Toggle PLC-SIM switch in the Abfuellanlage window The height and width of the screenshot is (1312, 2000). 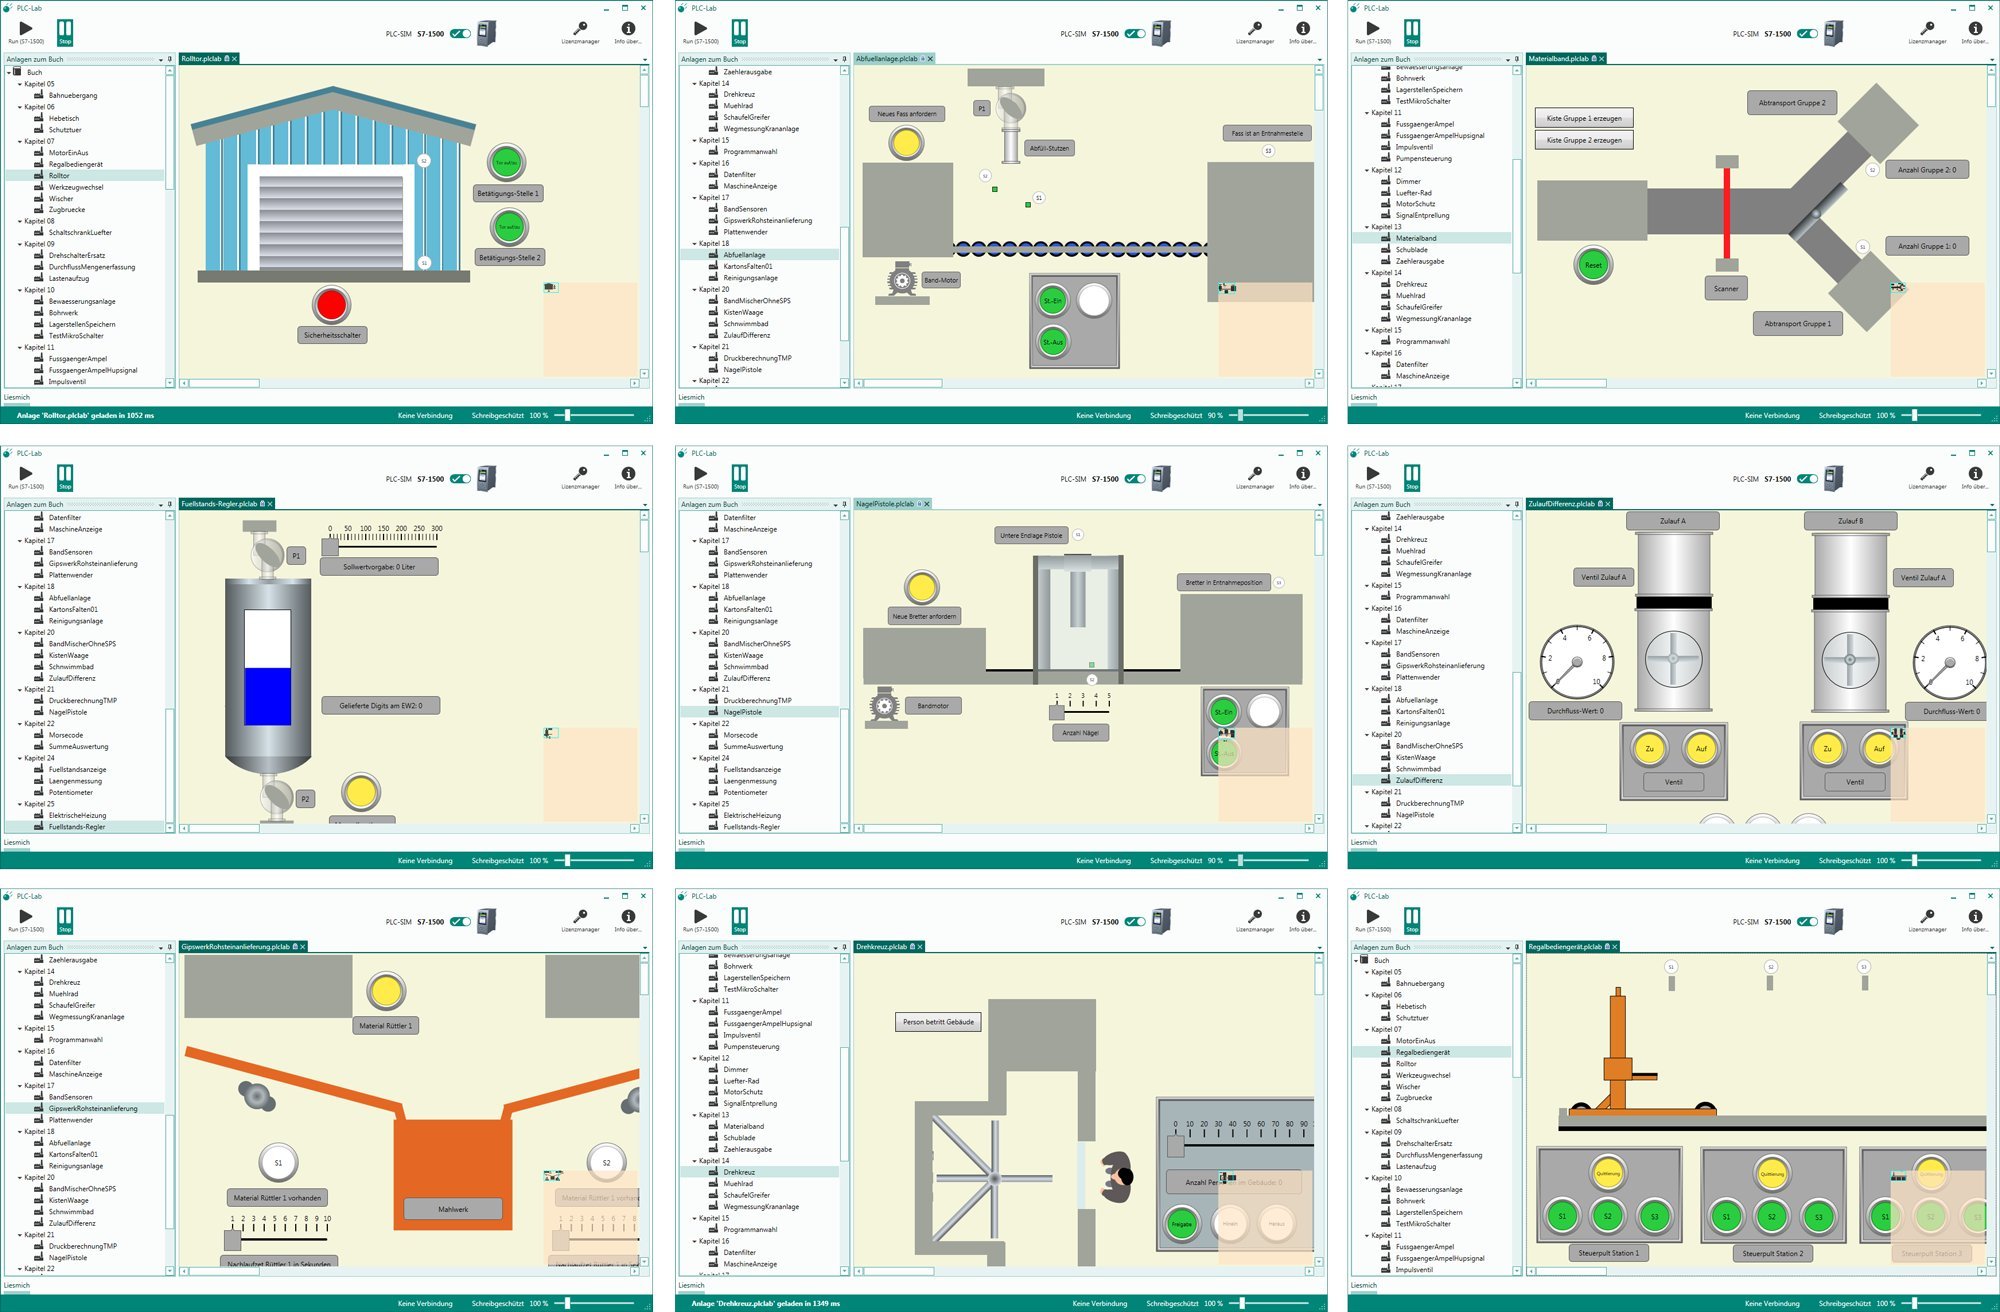pos(1135,34)
